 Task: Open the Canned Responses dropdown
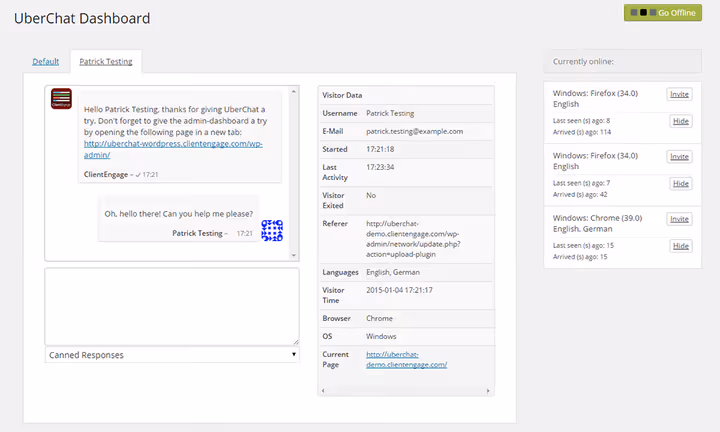pyautogui.click(x=172, y=355)
